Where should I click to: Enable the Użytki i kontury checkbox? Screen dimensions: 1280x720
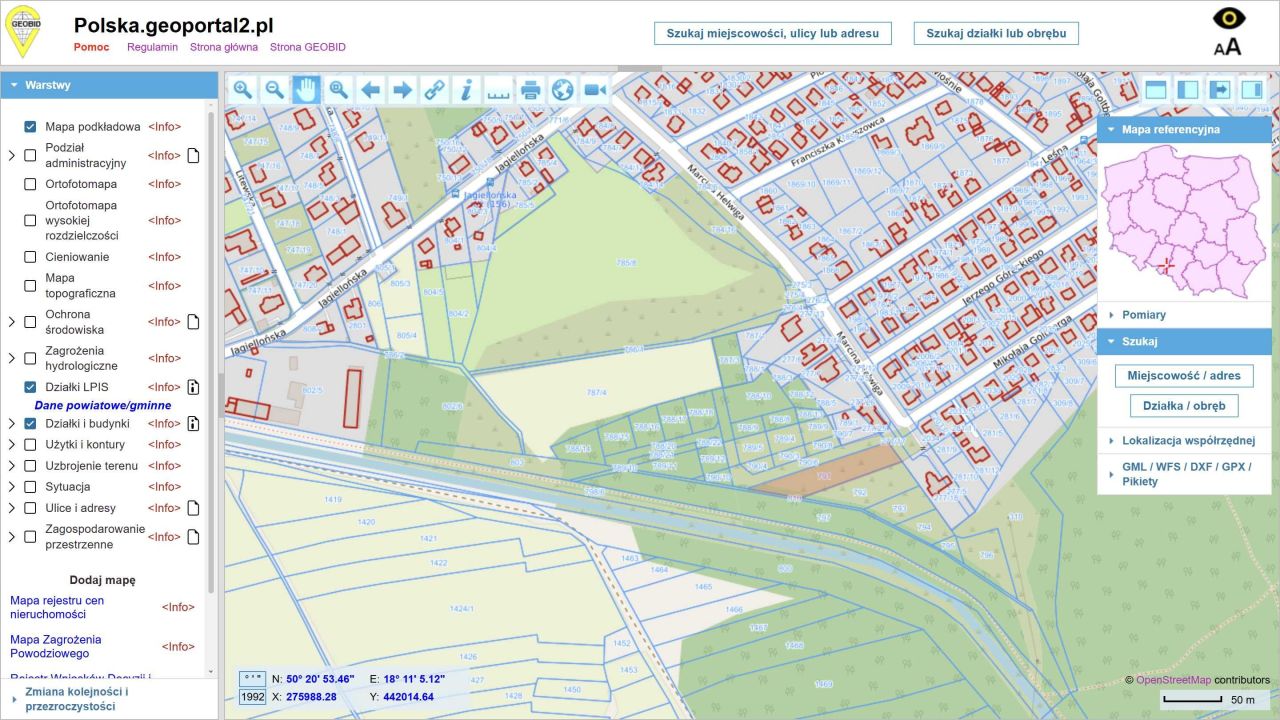(30, 444)
